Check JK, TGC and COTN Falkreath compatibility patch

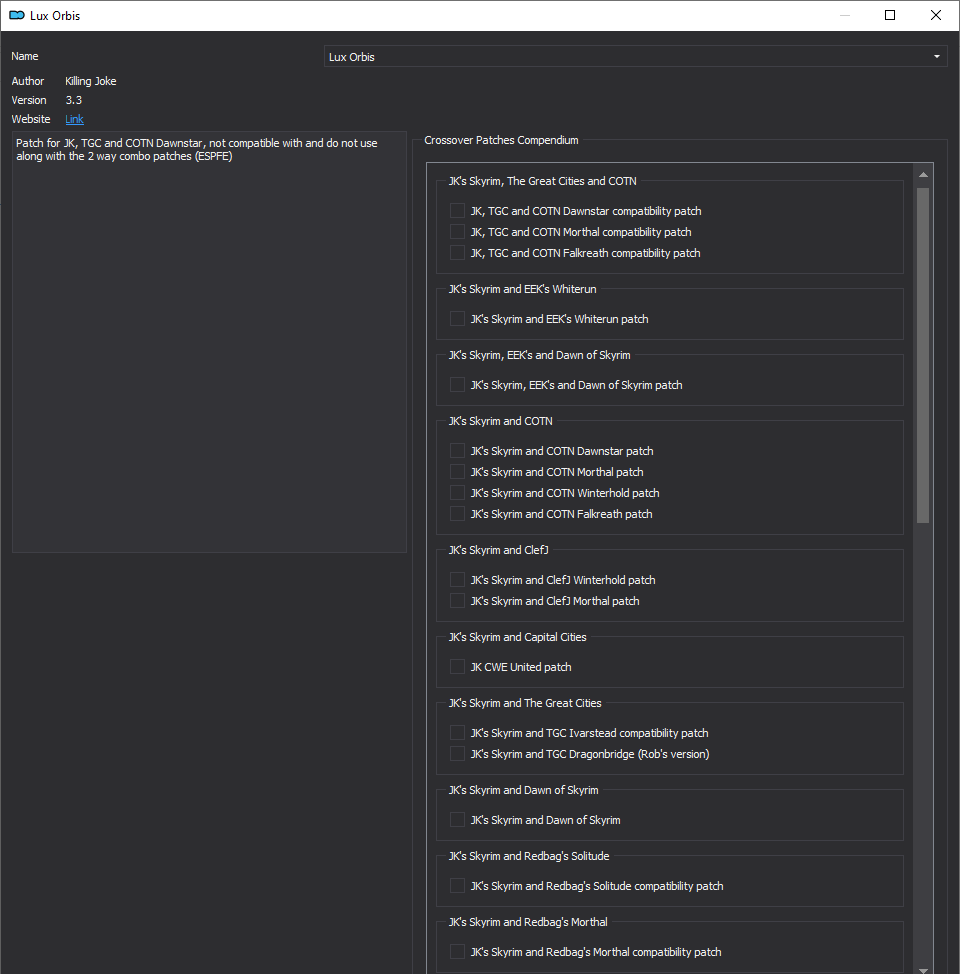click(457, 253)
